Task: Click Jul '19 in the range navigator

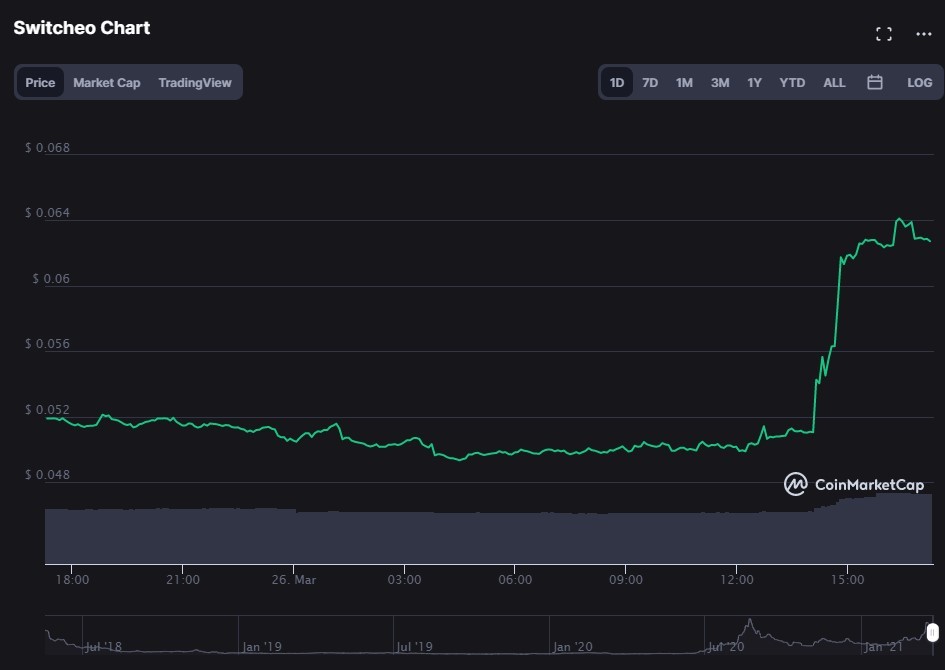Action: coord(414,647)
